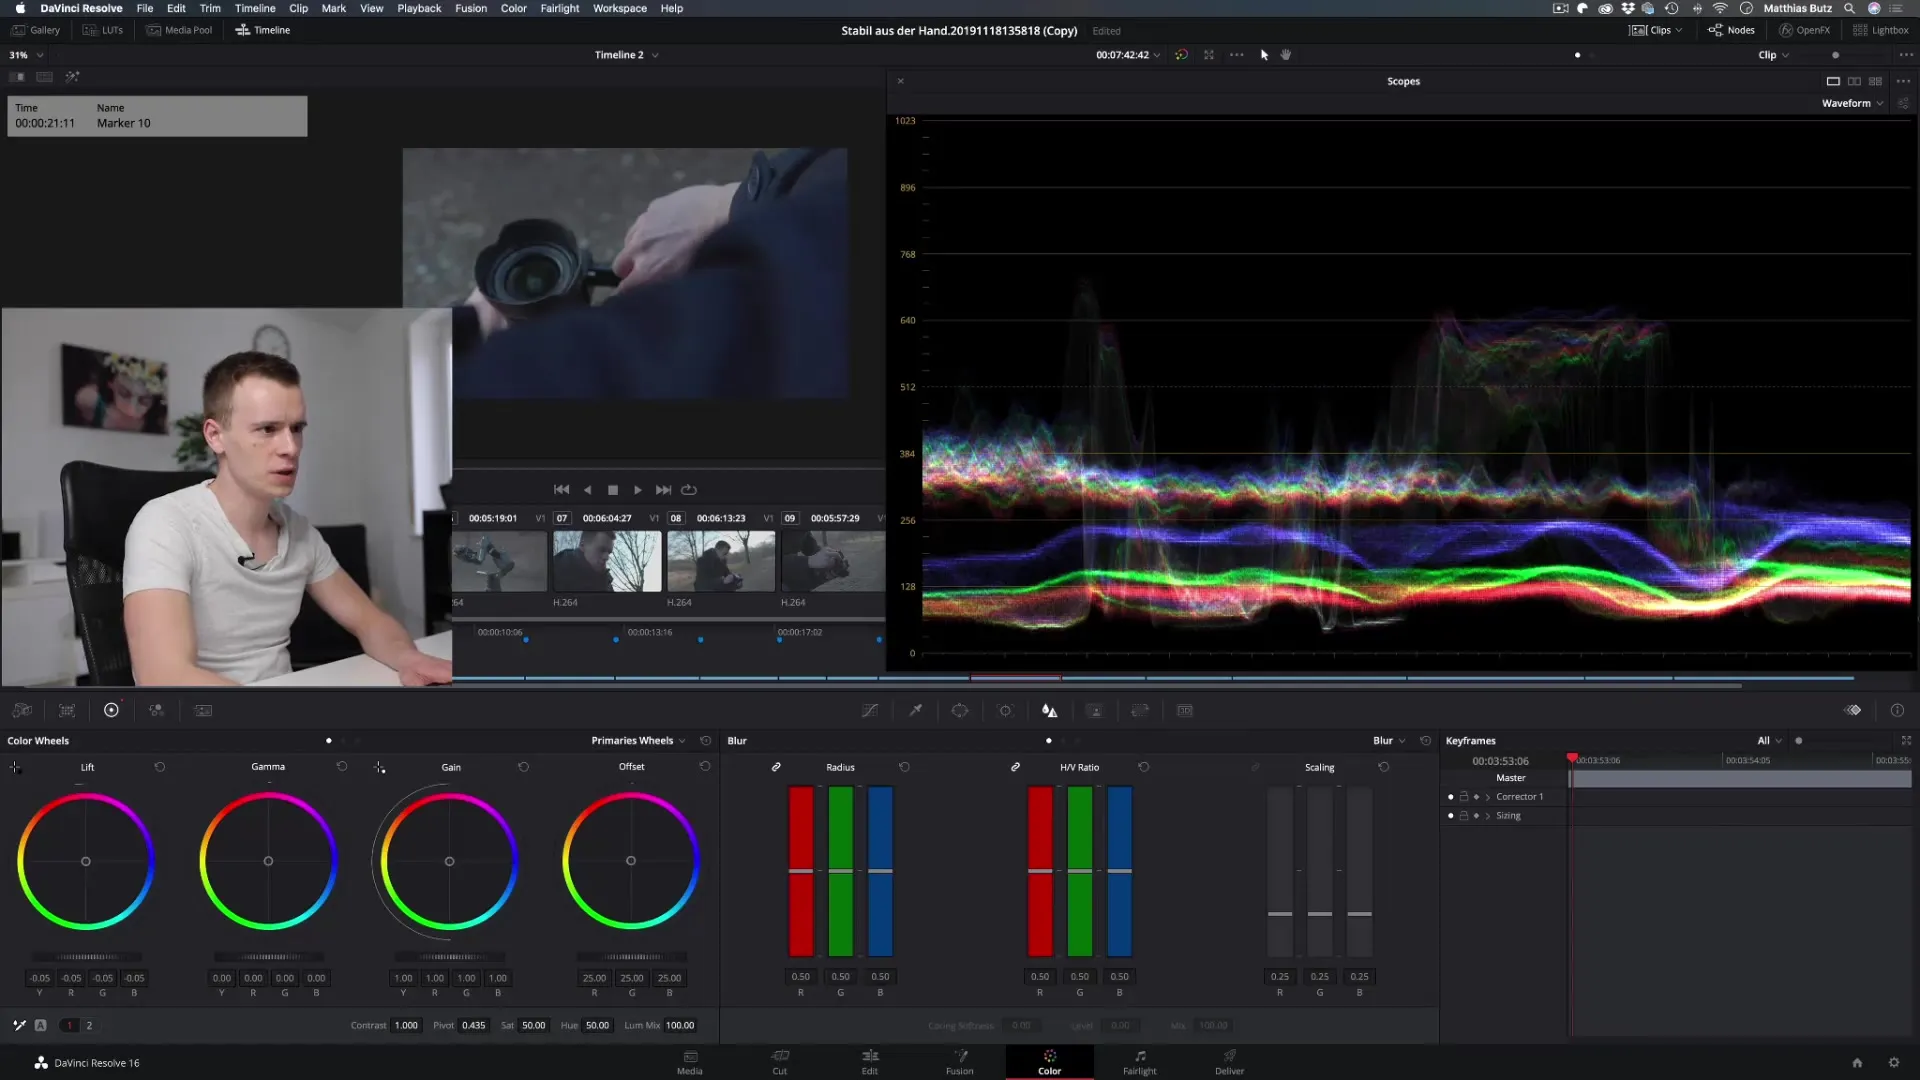Viewport: 1920px width, 1080px height.
Task: Adjust the Lift master wheel dial
Action: click(87, 957)
